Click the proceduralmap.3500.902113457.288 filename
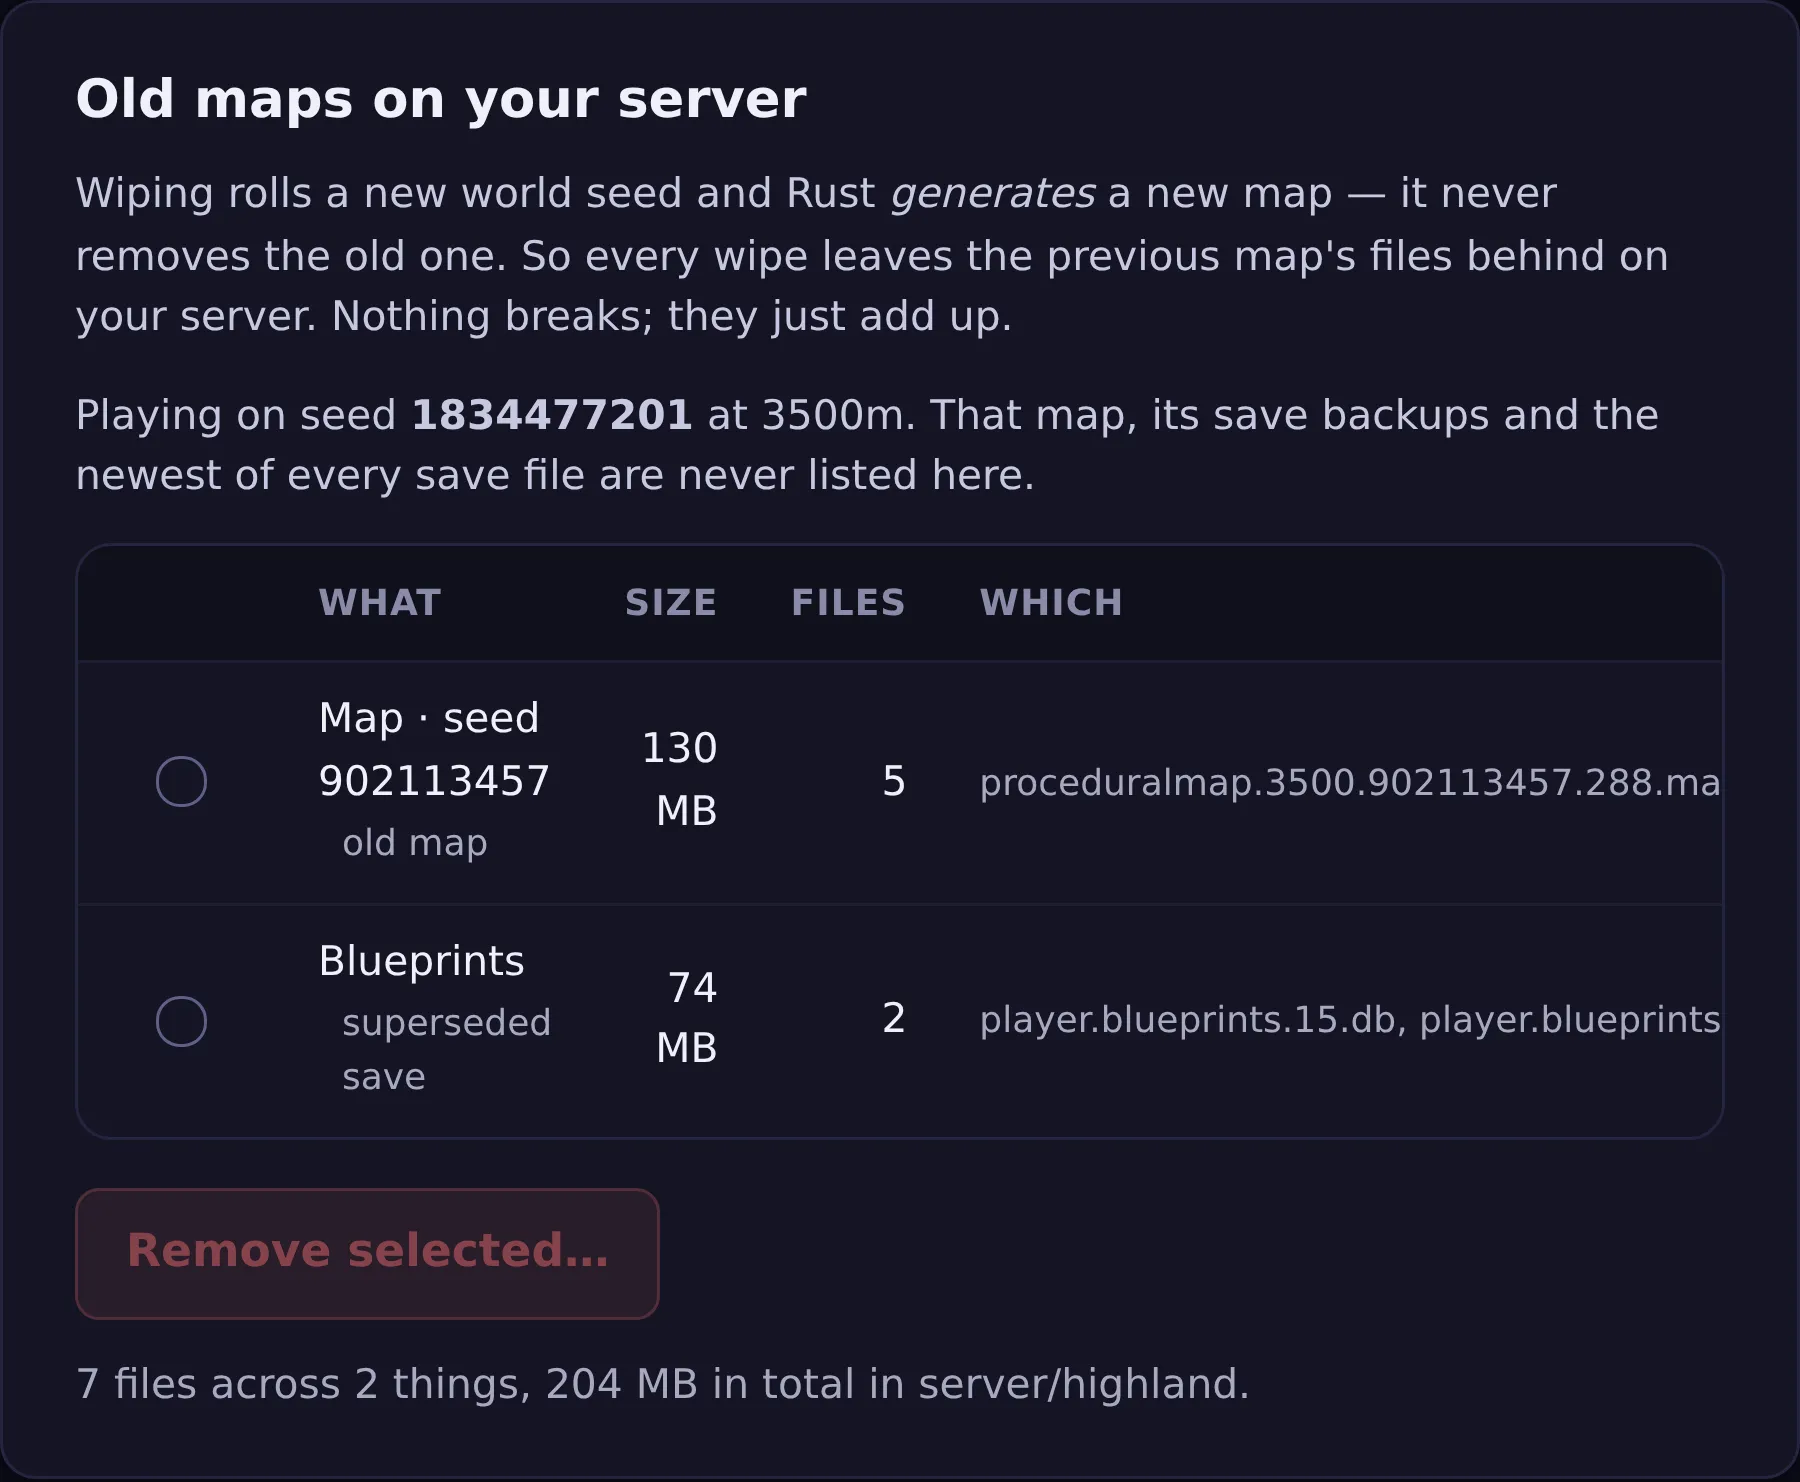 [1350, 782]
